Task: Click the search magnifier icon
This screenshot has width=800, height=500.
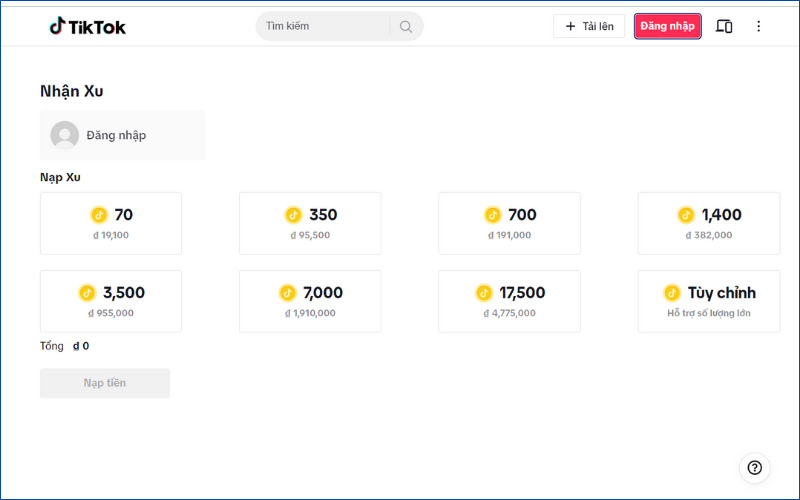Action: click(406, 27)
